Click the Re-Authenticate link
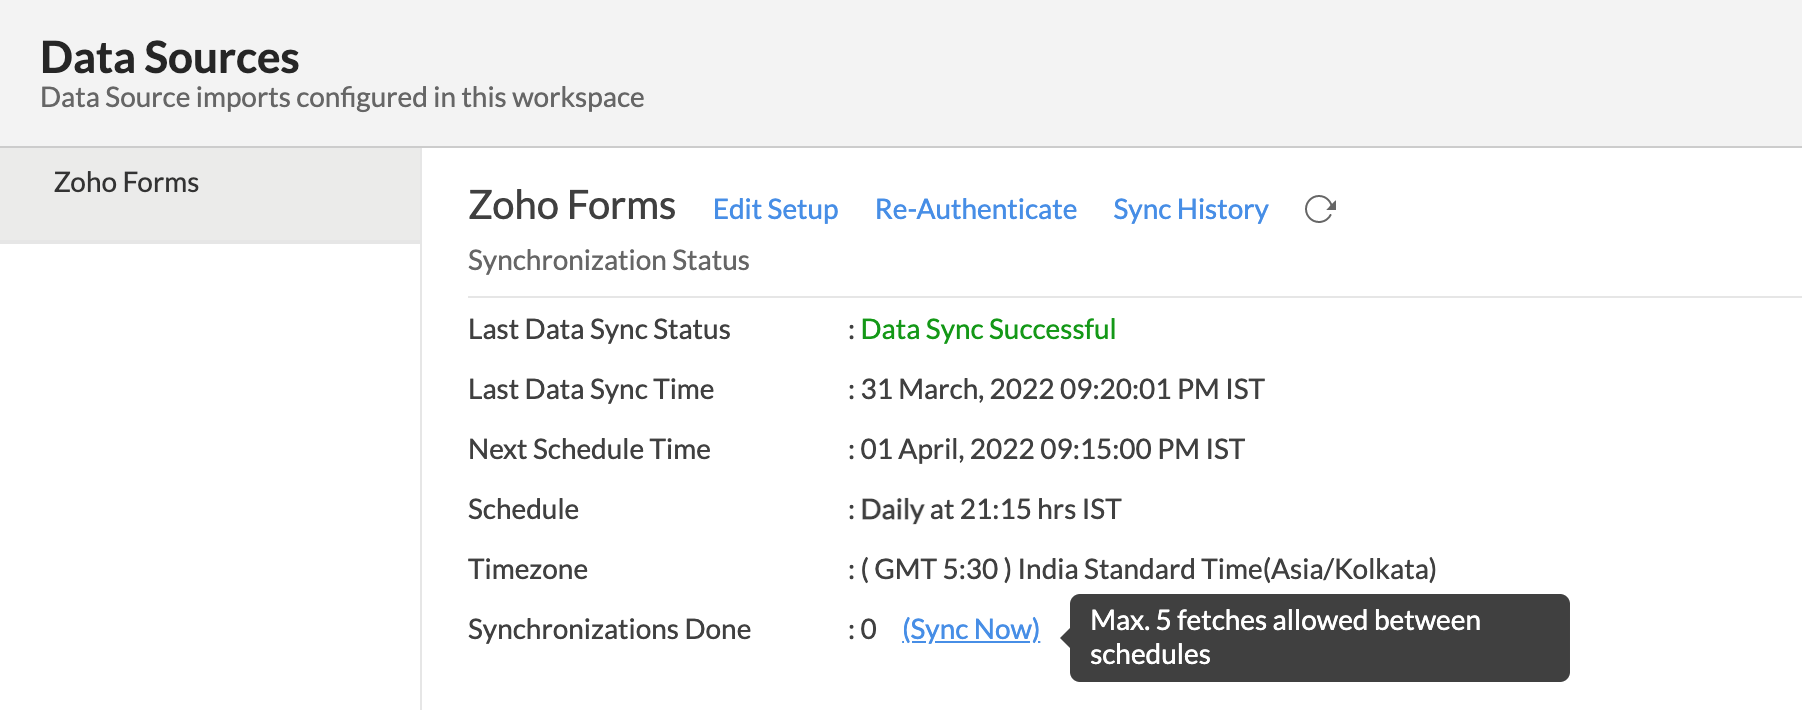1802x710 pixels. [975, 209]
